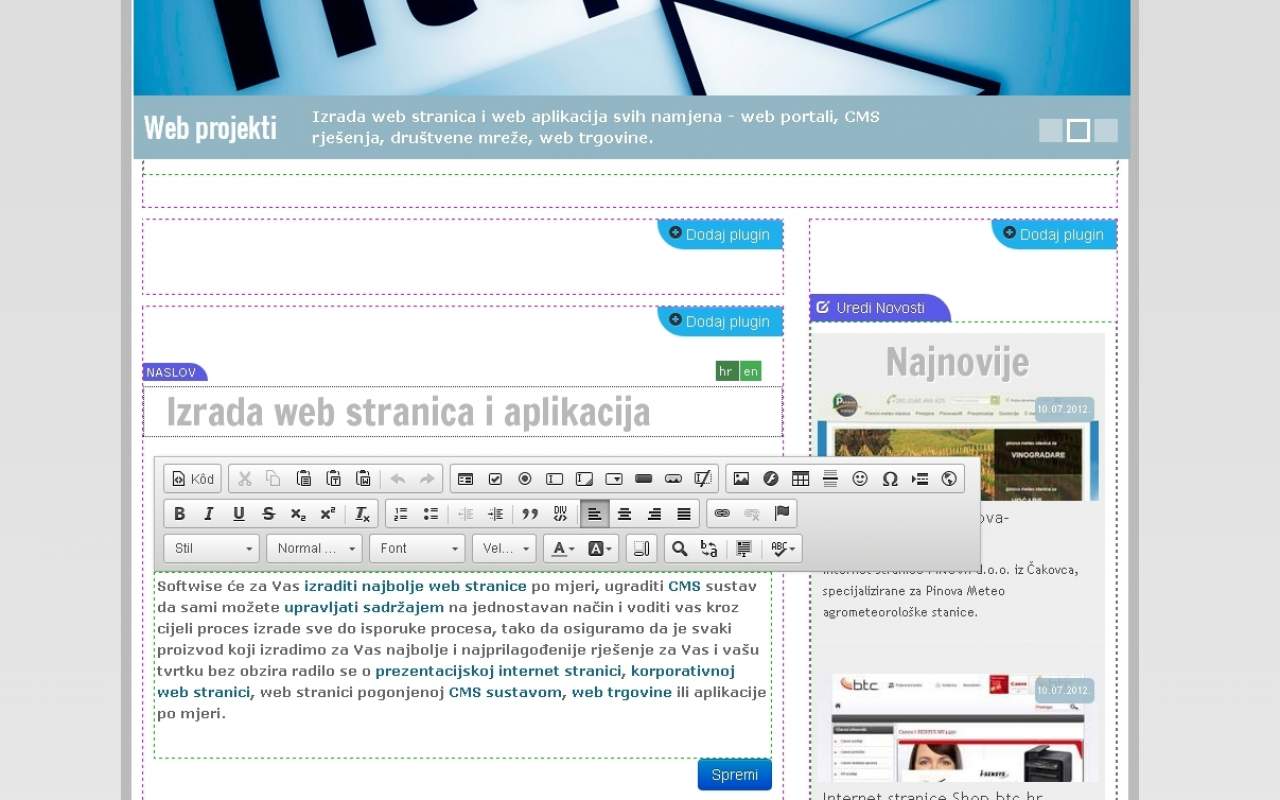Click the Redo arrow icon

click(x=427, y=479)
